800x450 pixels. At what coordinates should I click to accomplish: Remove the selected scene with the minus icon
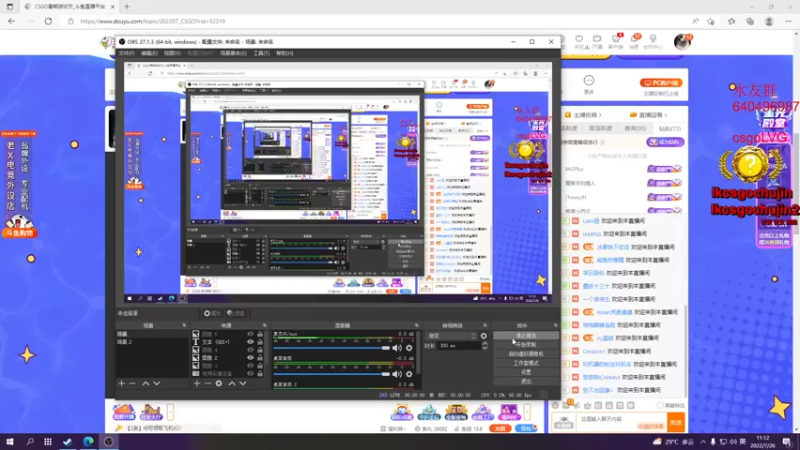(132, 383)
